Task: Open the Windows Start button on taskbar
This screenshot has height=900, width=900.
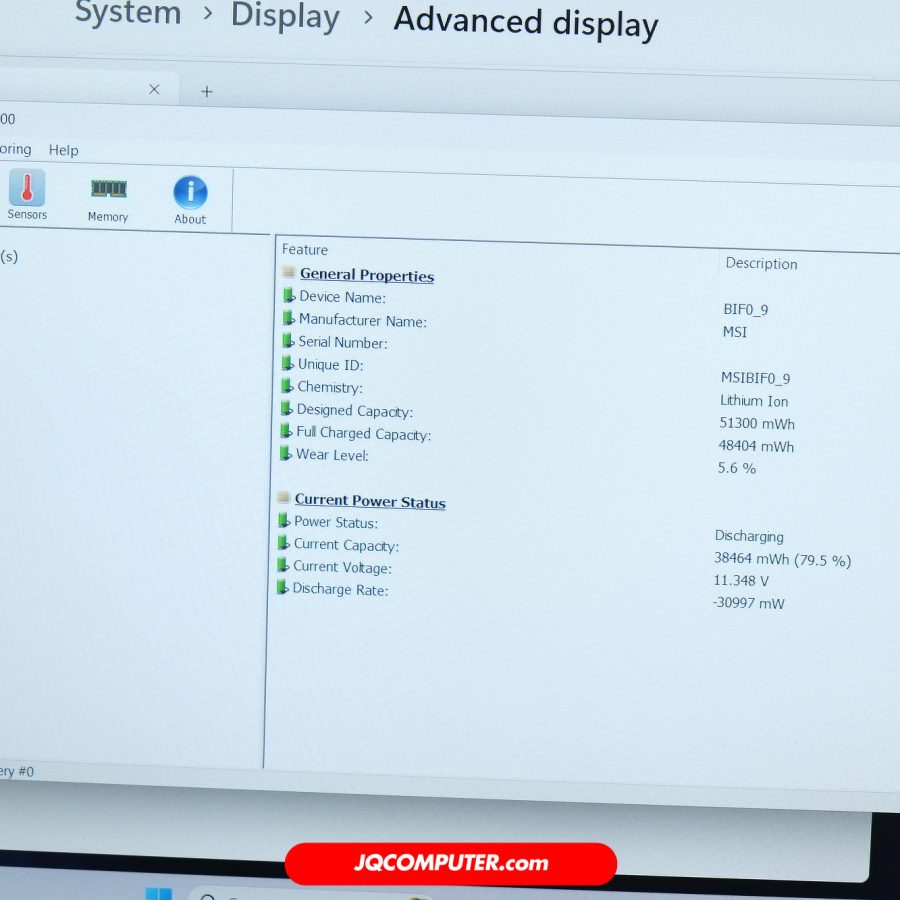Action: (158, 894)
